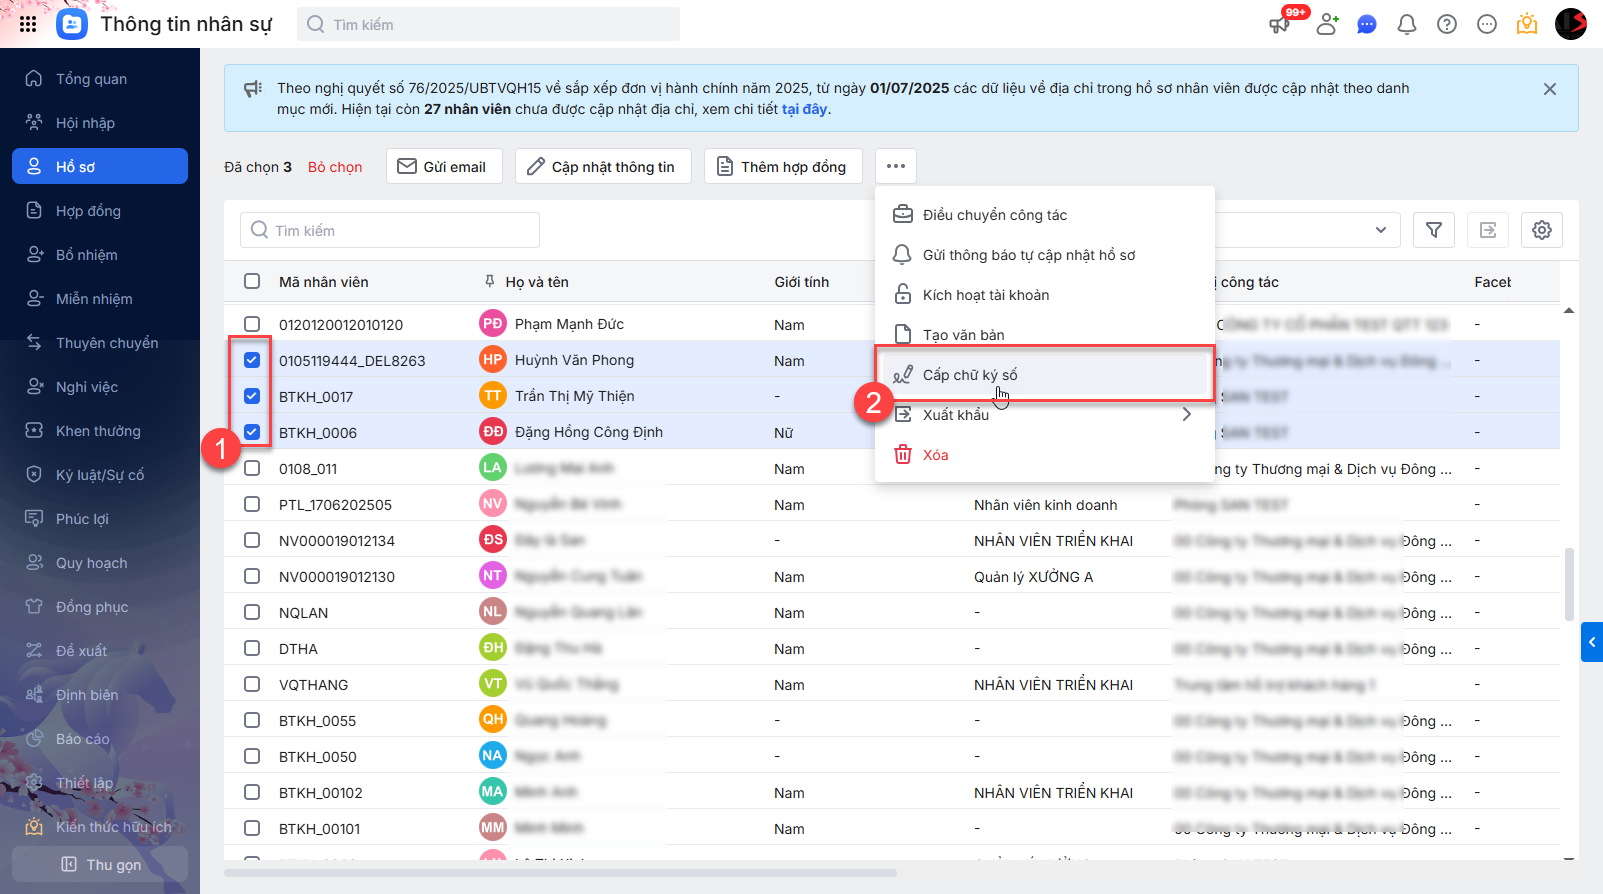Click the Gửi email button
Image resolution: width=1603 pixels, height=894 pixels.
pos(442,167)
